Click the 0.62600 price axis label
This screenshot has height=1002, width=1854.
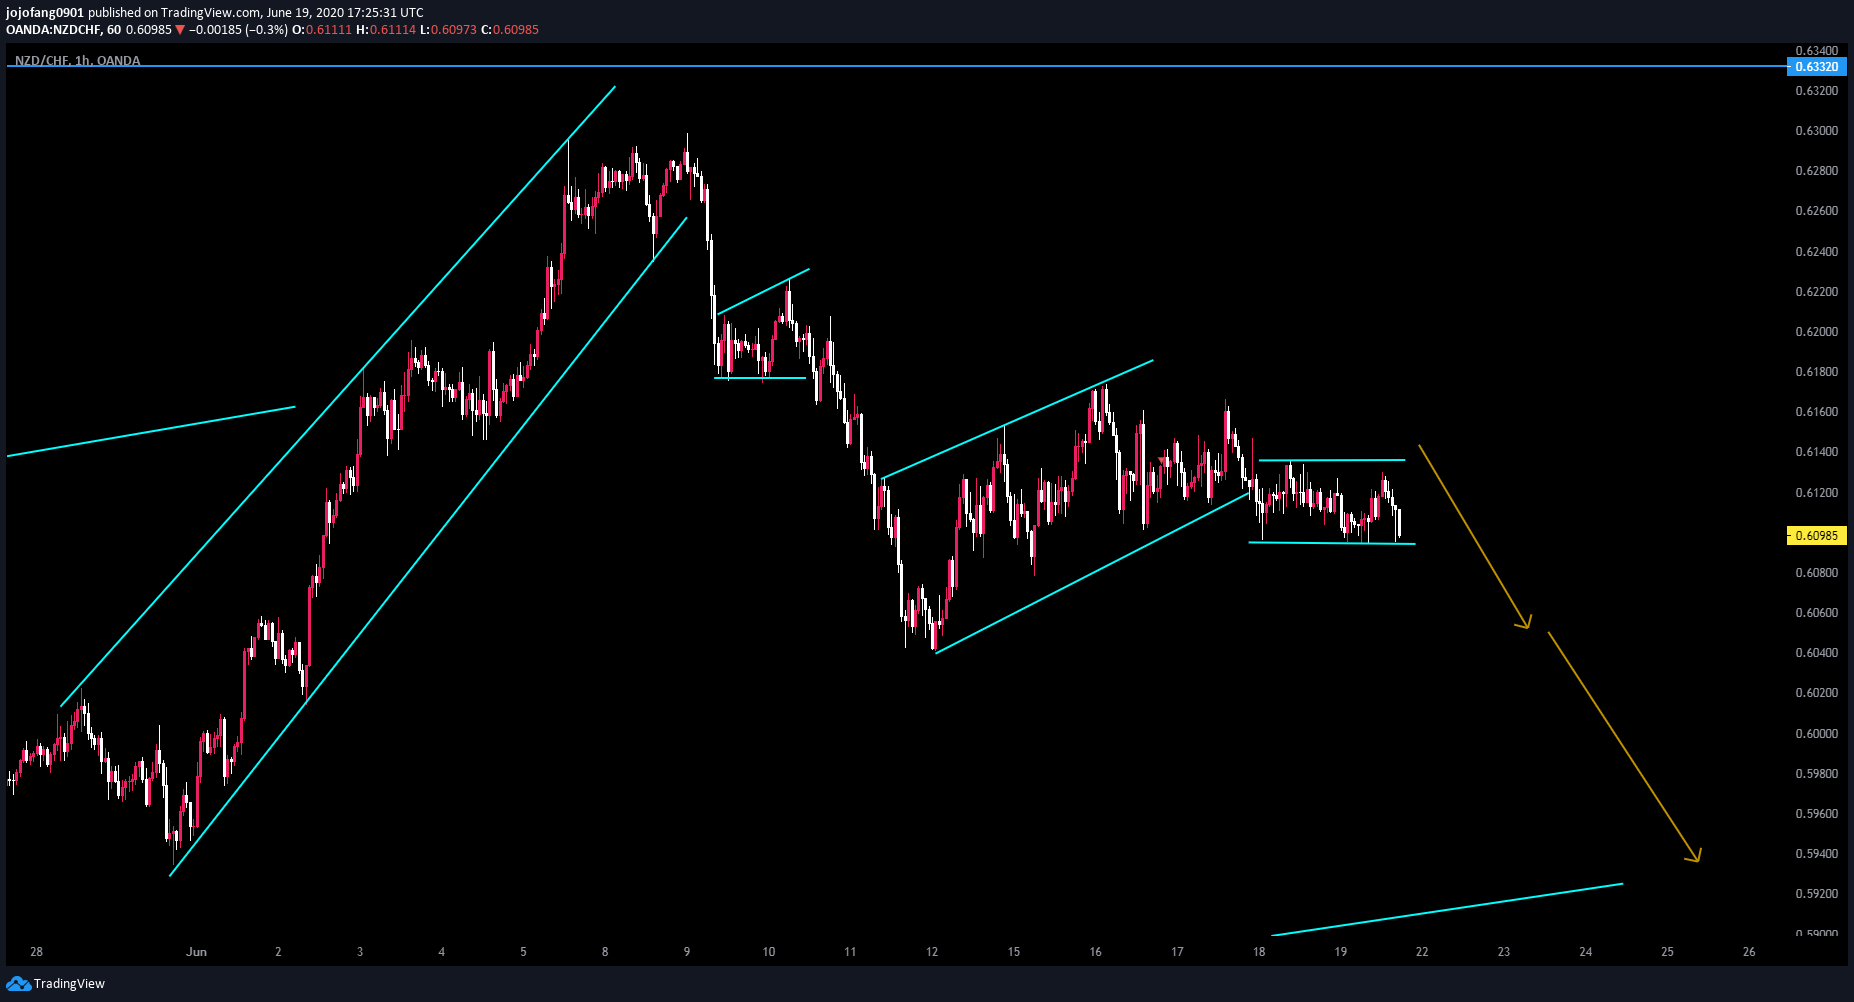point(1816,211)
